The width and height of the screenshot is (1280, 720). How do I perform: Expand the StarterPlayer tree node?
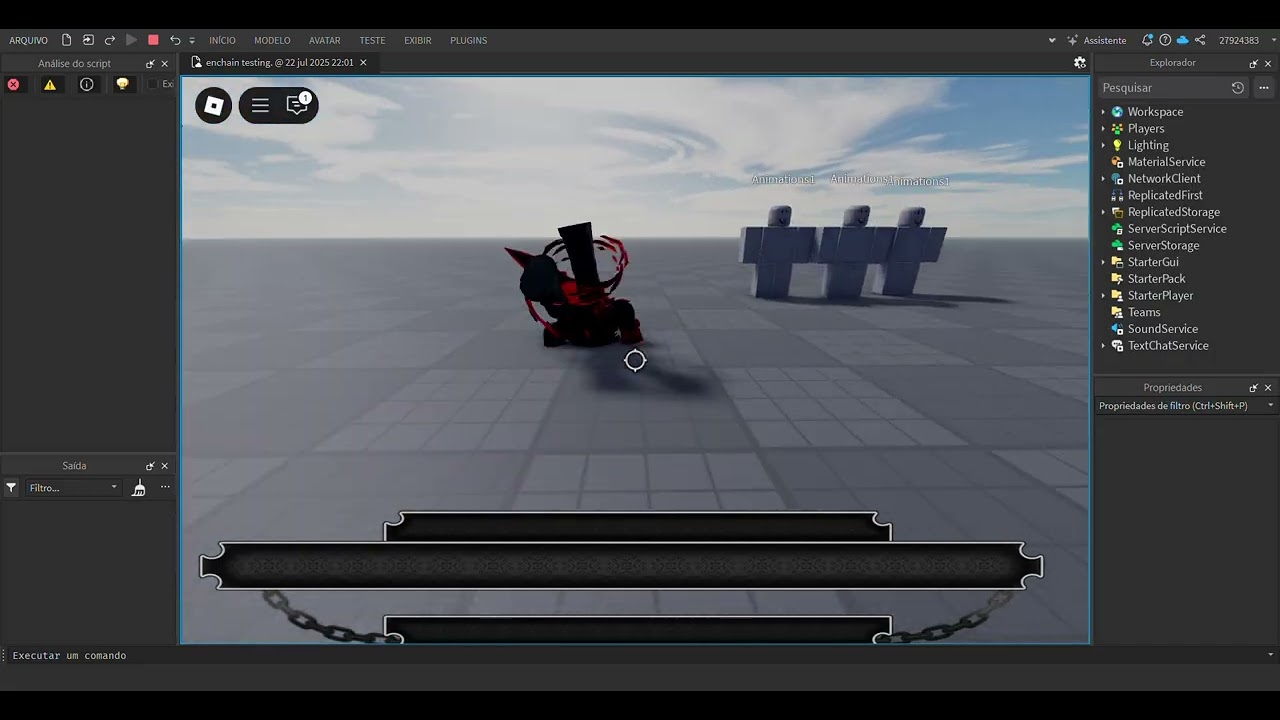click(1103, 296)
